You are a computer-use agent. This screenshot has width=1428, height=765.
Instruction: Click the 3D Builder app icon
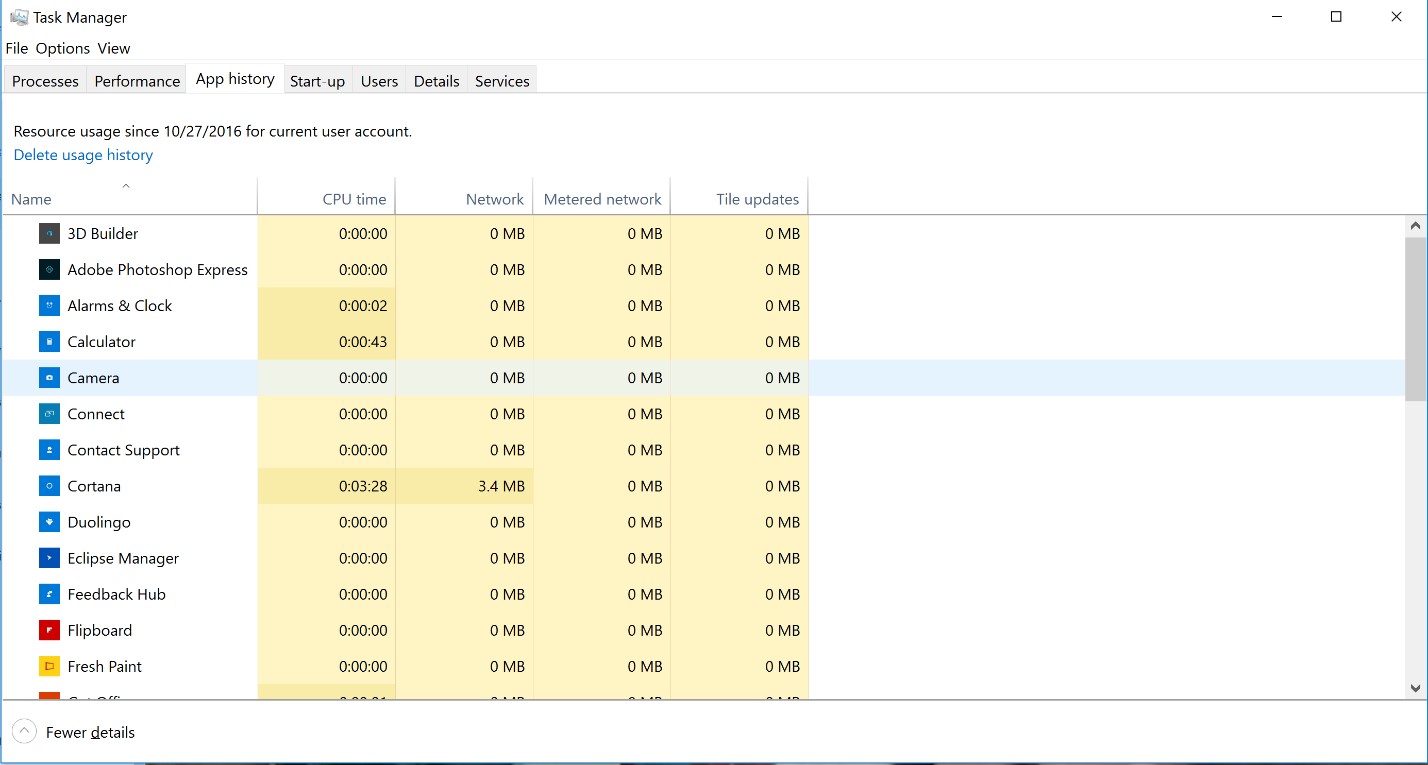49,233
